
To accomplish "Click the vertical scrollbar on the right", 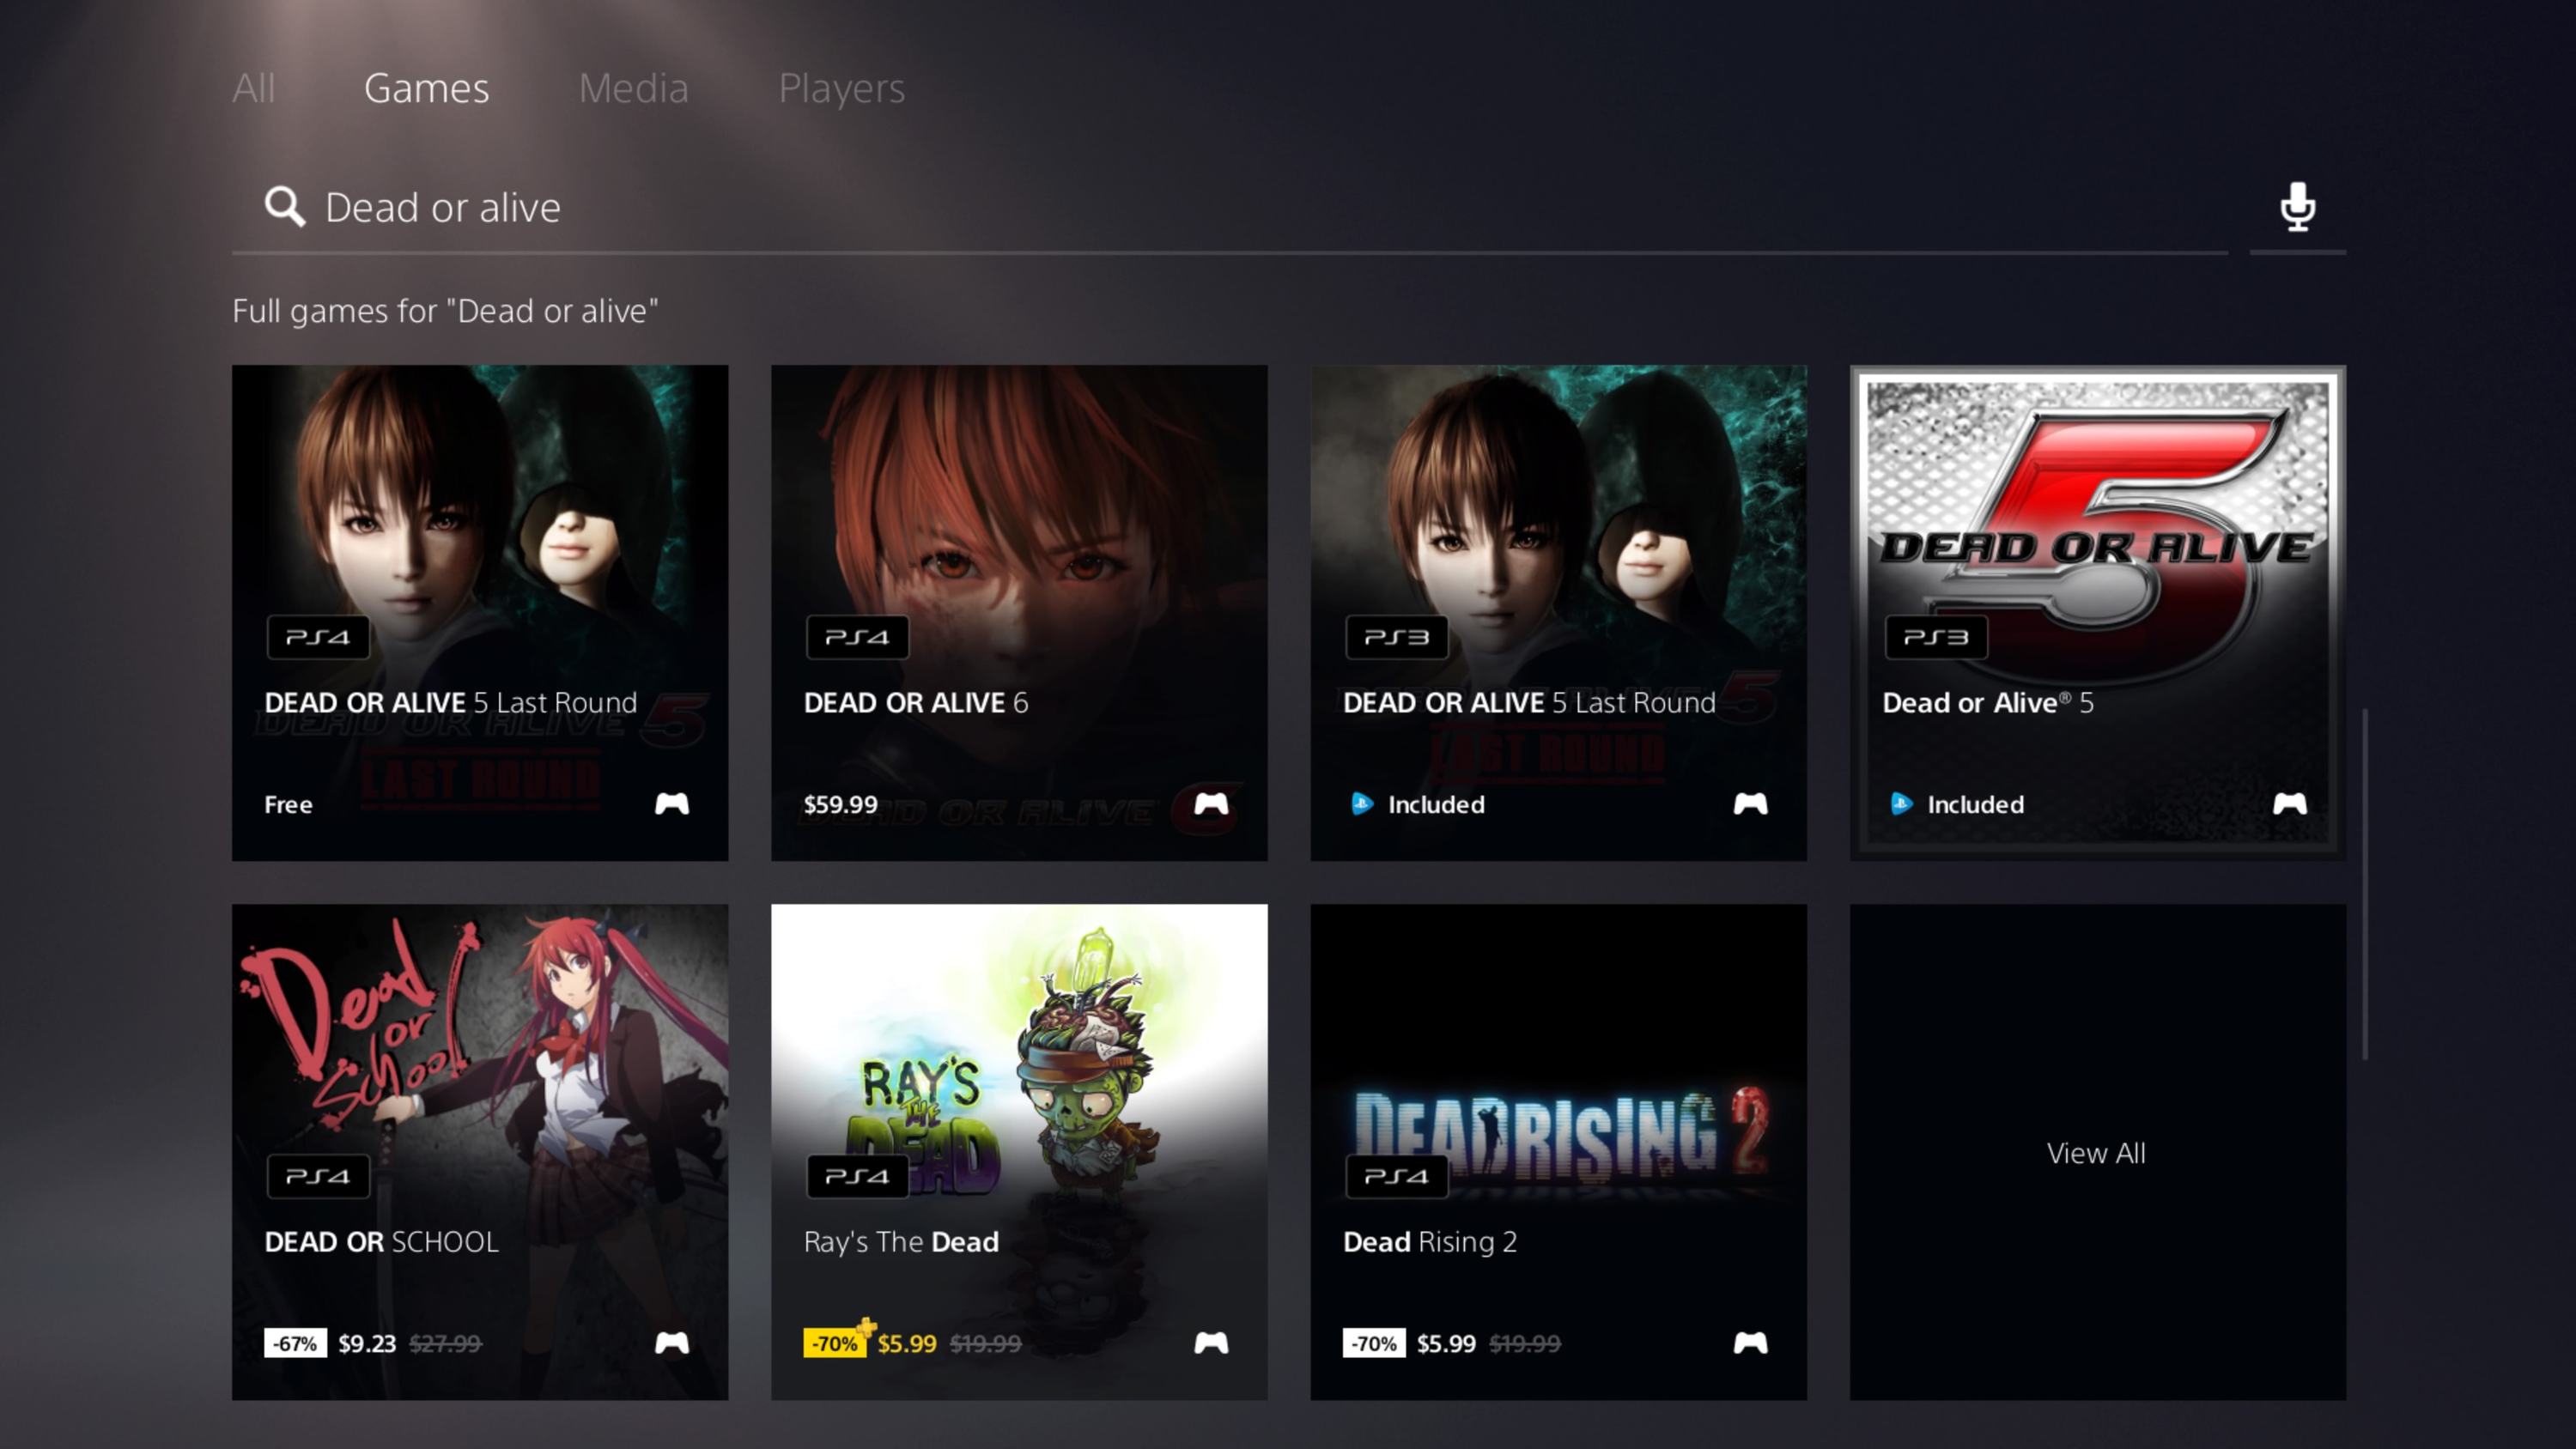I will click(x=2364, y=884).
